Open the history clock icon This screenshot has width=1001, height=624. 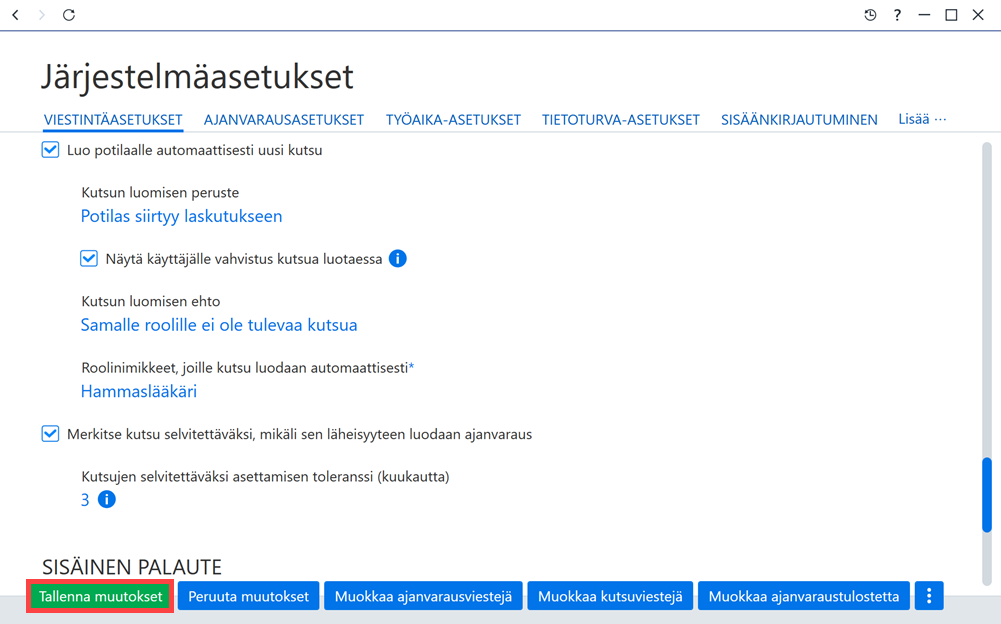870,15
